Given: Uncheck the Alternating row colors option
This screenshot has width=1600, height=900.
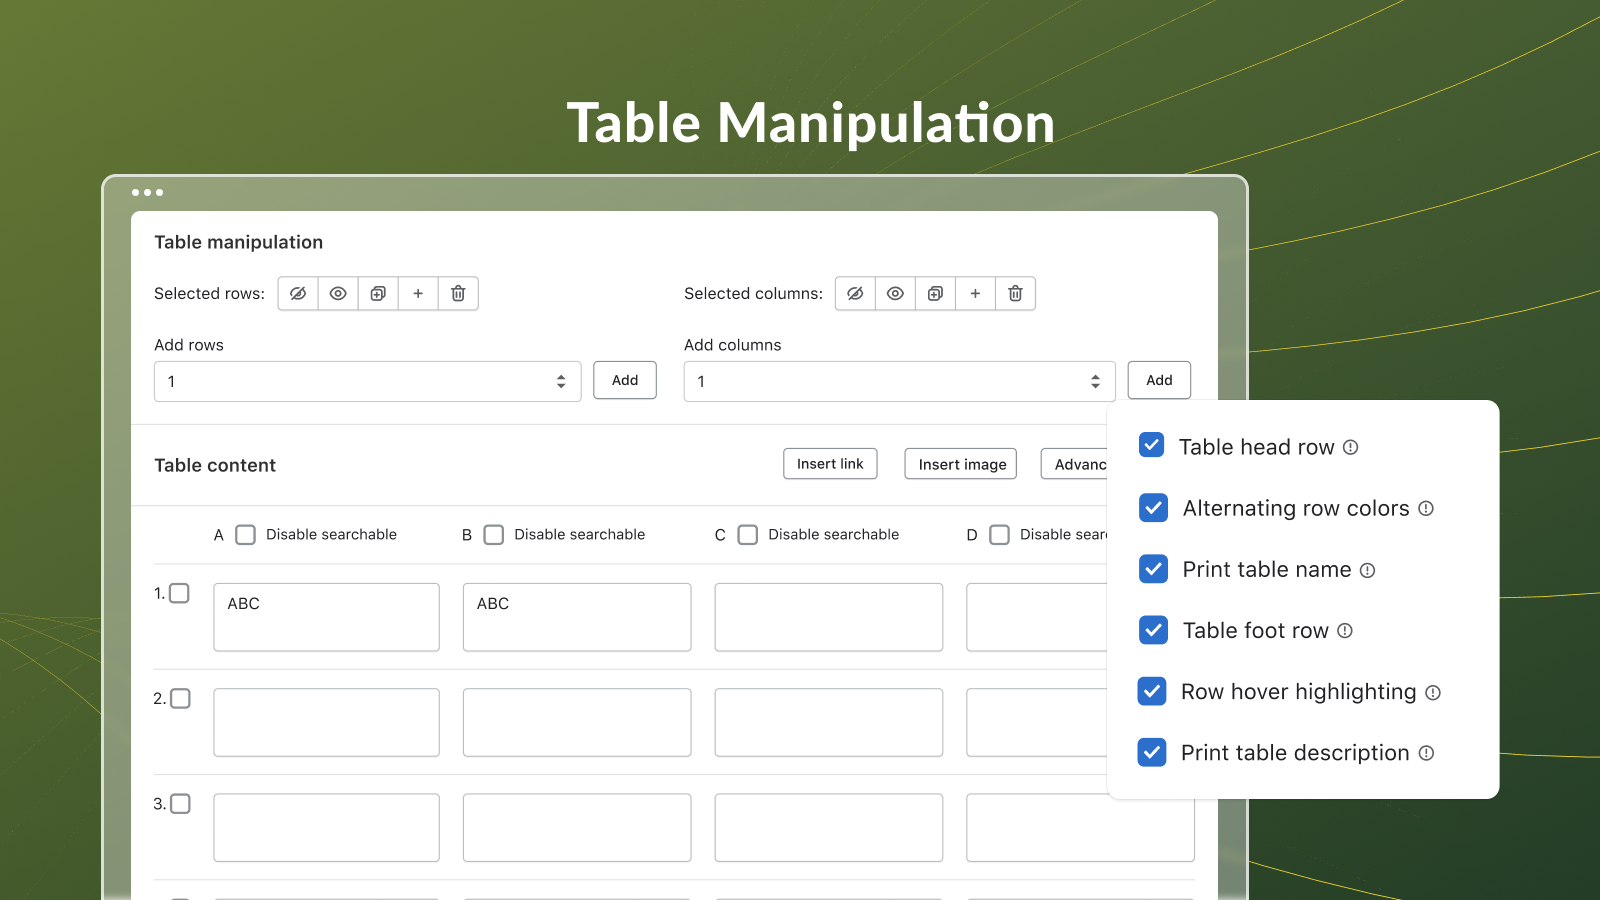Looking at the screenshot, I should pyautogui.click(x=1153, y=508).
